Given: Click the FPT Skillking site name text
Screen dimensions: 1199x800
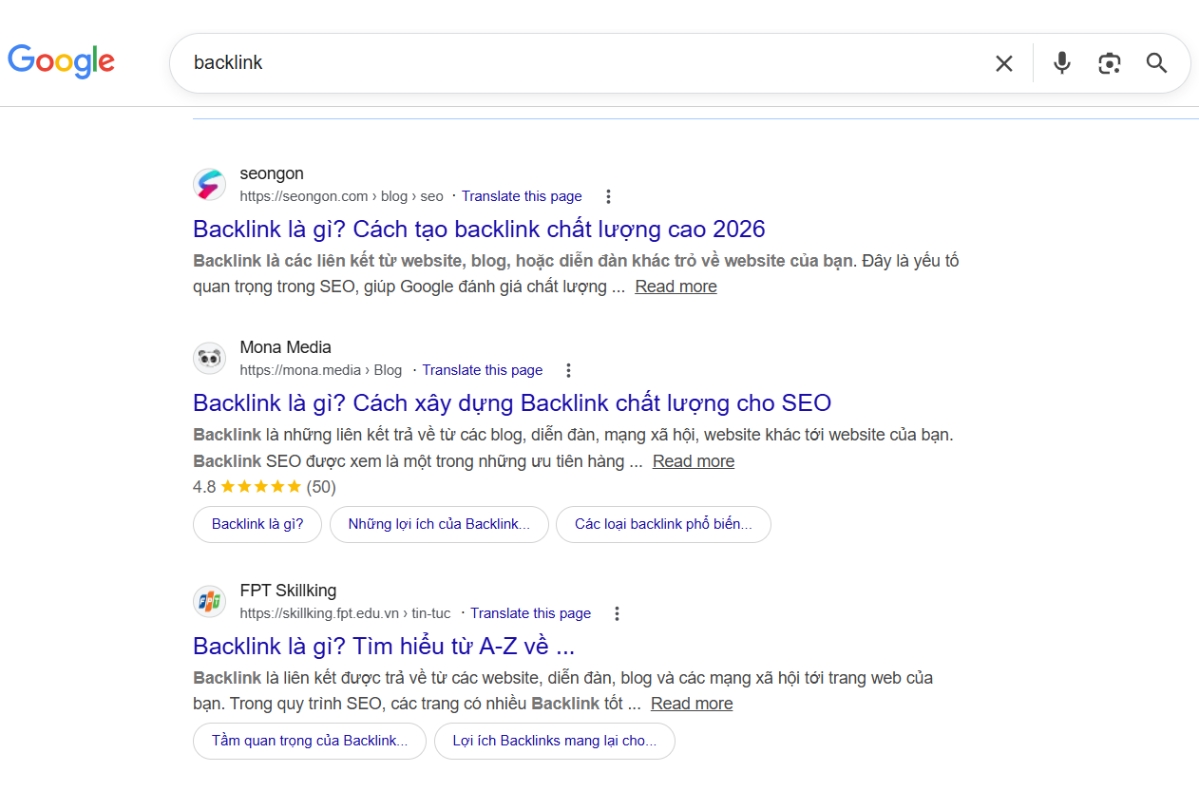Looking at the screenshot, I should coord(288,590).
